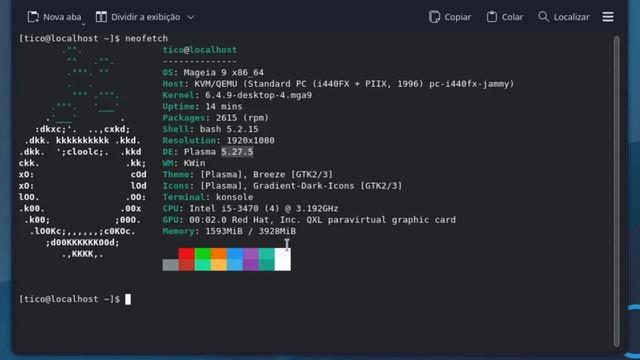Click the text Intel i5-3470
This screenshot has width=640, height=360.
[224, 209]
